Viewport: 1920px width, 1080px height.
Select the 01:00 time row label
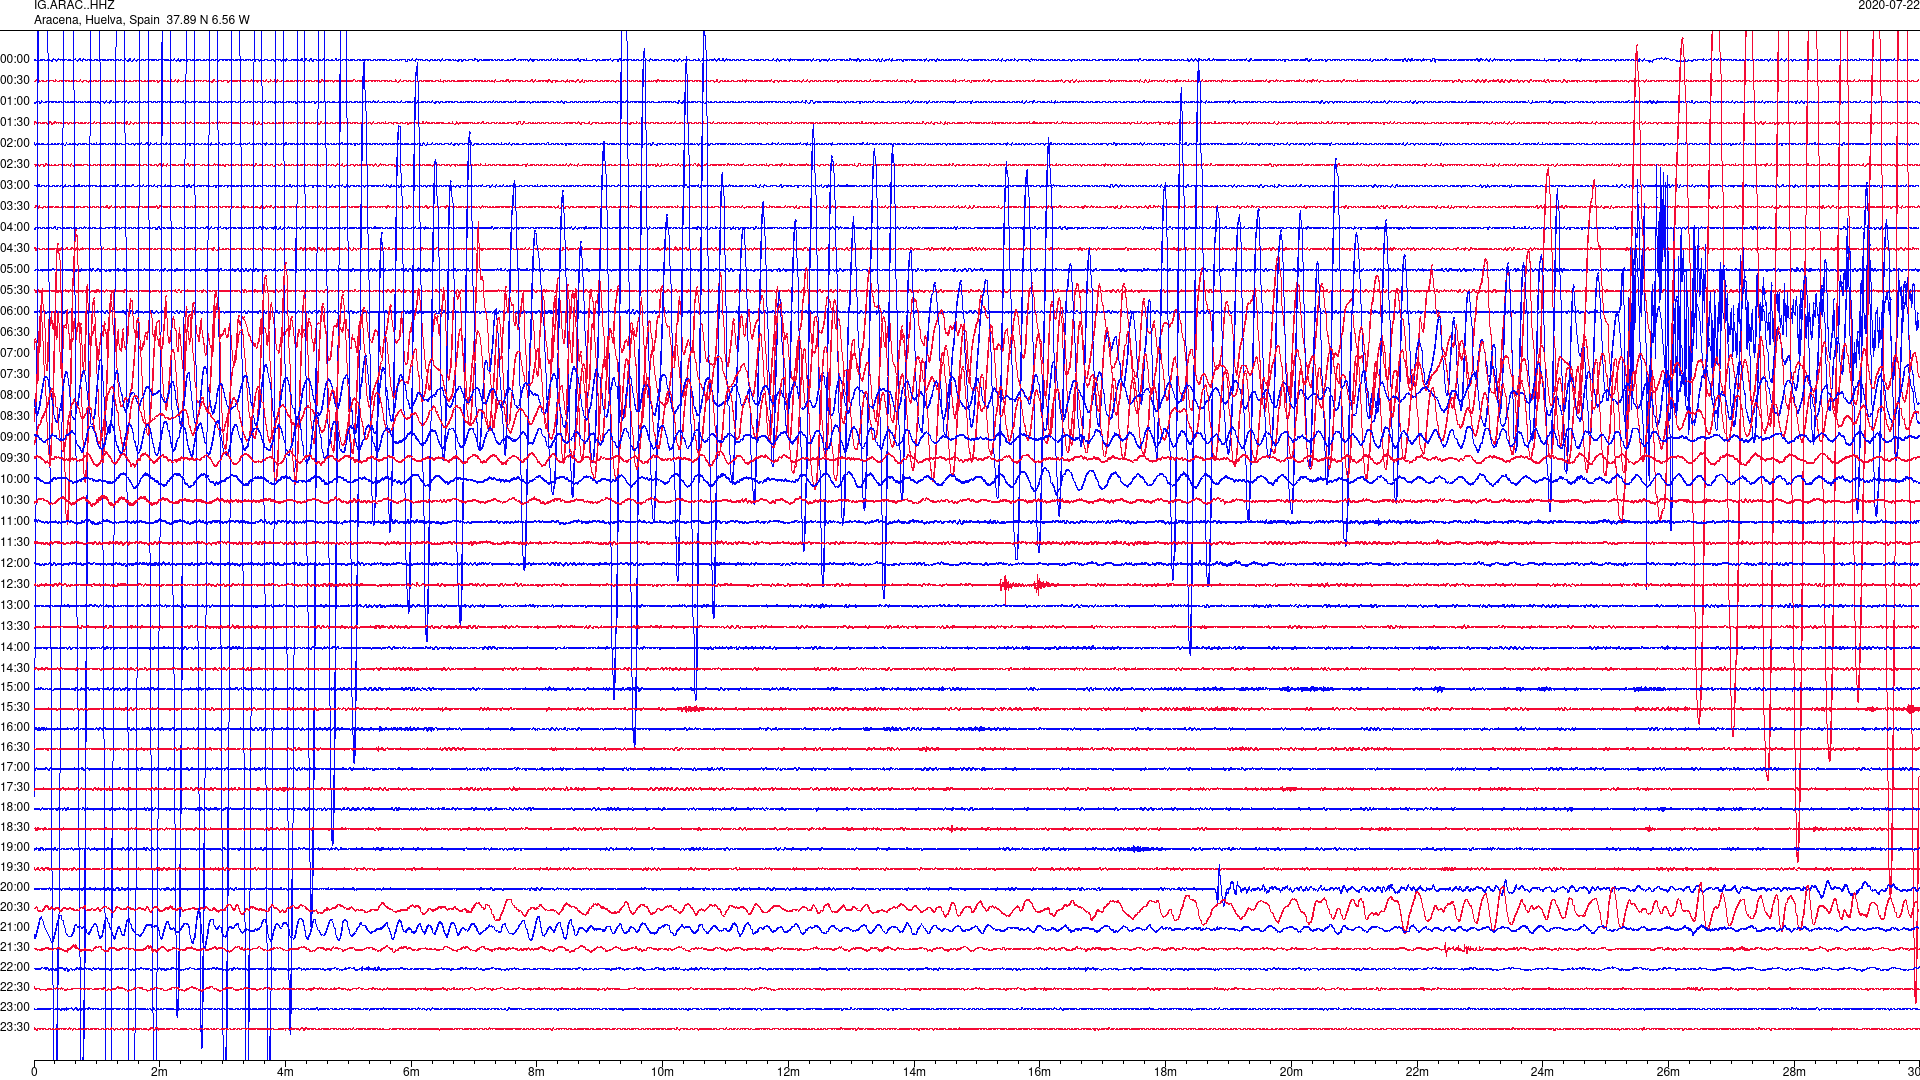(15, 102)
